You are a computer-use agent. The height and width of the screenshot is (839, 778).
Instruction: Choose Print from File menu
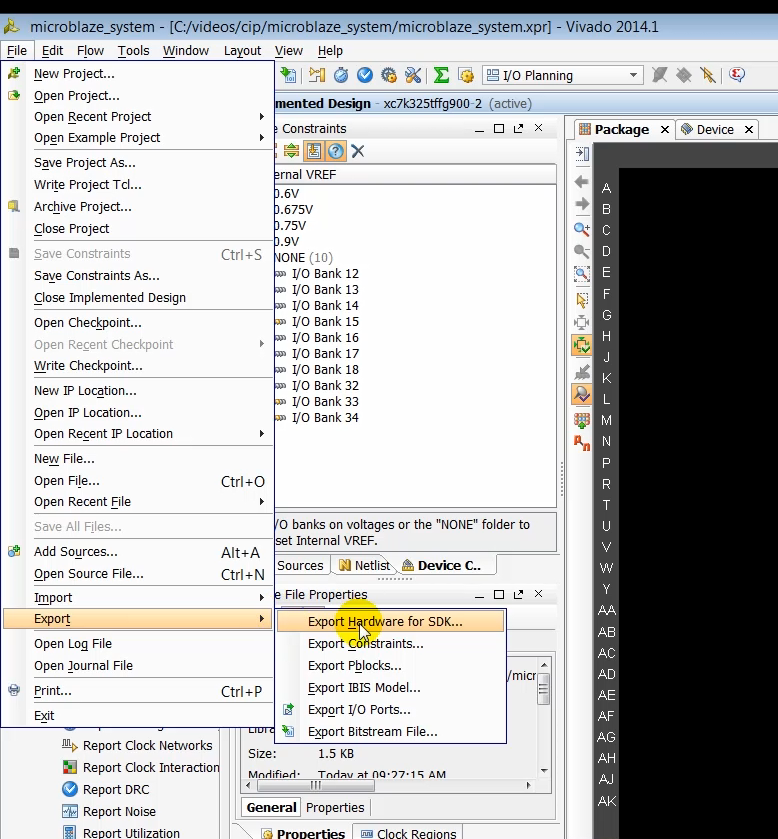[x=138, y=690]
